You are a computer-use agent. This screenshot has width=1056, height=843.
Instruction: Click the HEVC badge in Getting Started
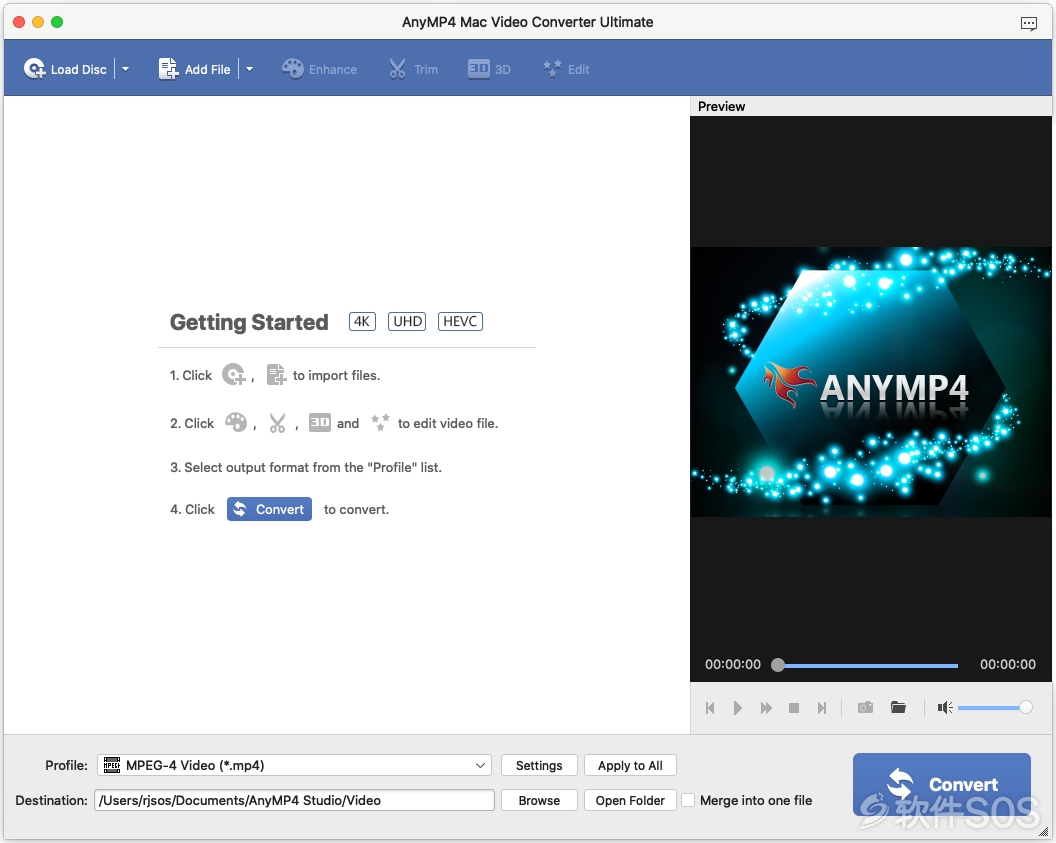pyautogui.click(x=460, y=321)
